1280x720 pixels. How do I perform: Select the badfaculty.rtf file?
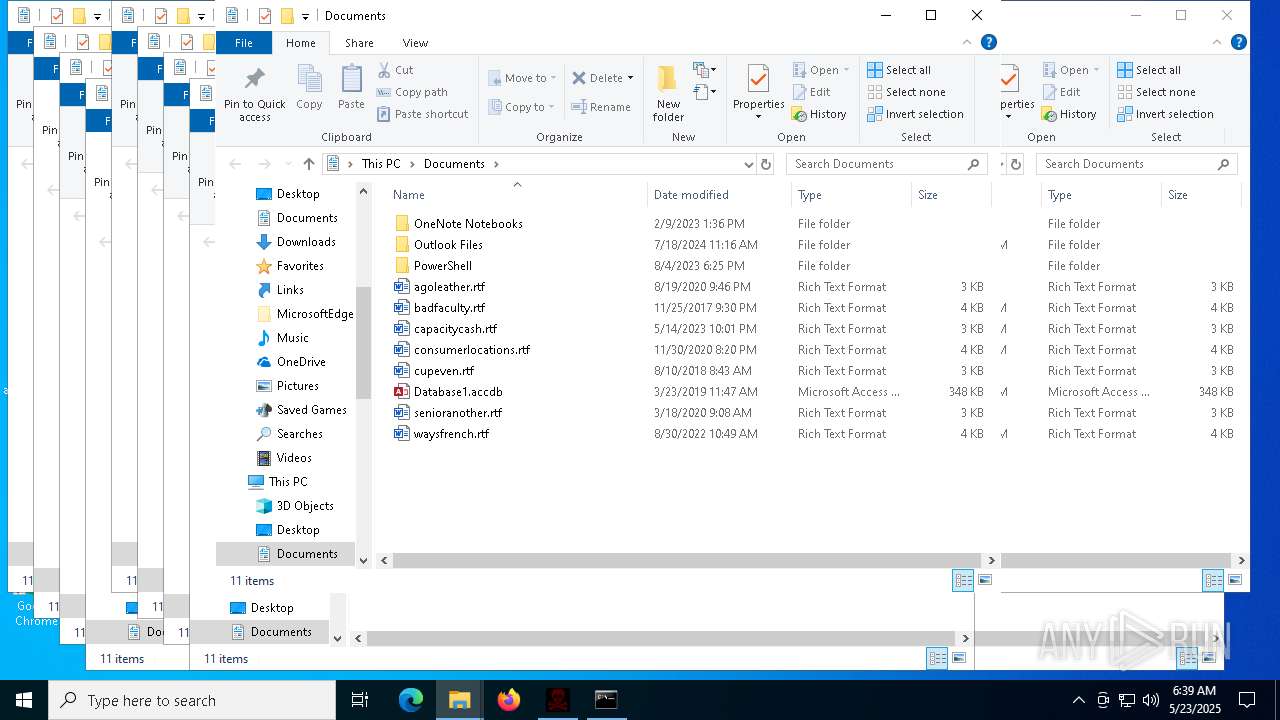(449, 308)
